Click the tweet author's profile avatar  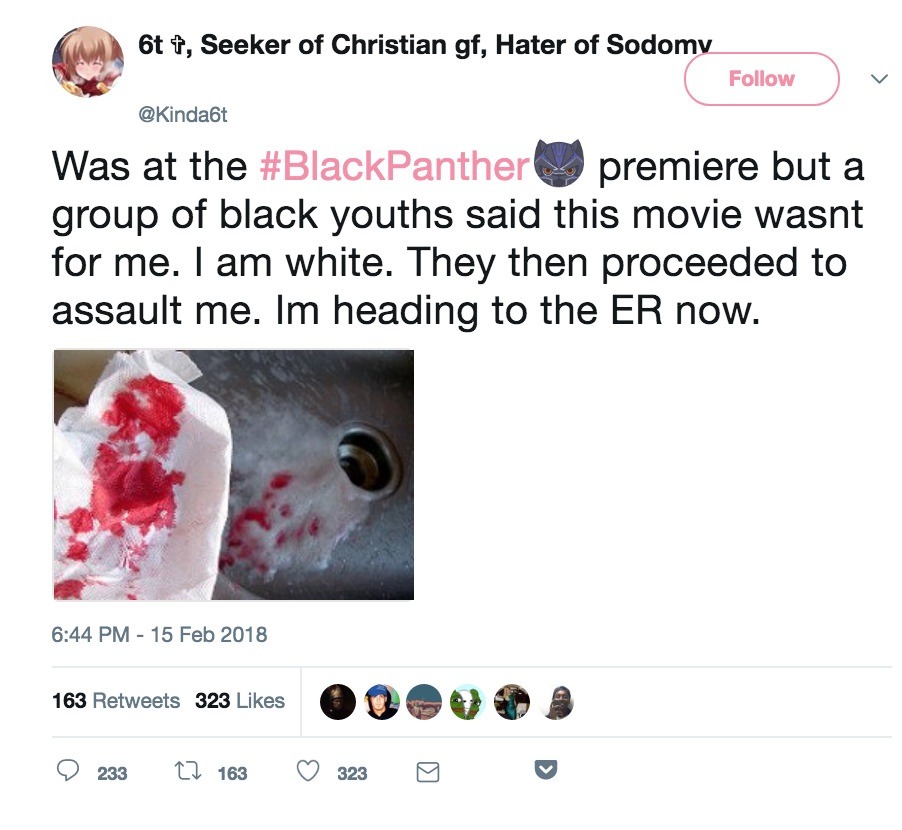tap(88, 63)
